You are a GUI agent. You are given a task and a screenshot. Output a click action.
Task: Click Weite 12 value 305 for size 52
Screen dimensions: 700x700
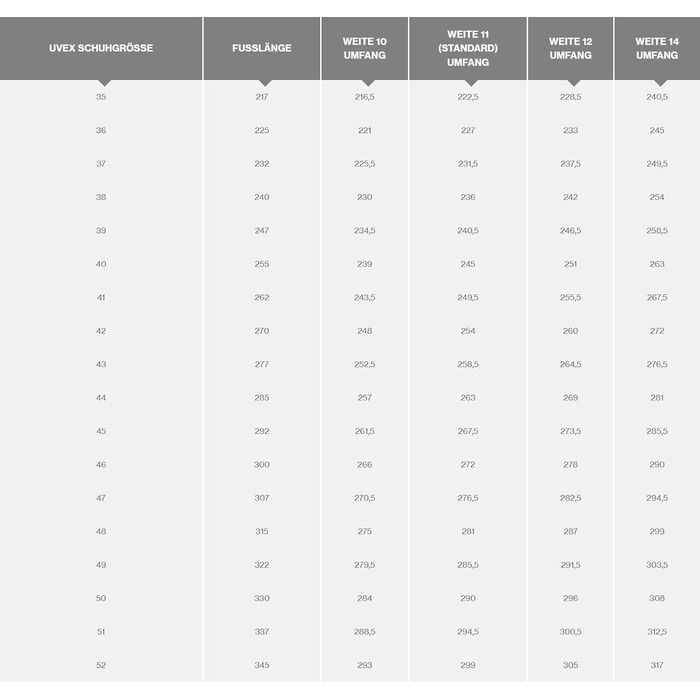click(x=570, y=665)
